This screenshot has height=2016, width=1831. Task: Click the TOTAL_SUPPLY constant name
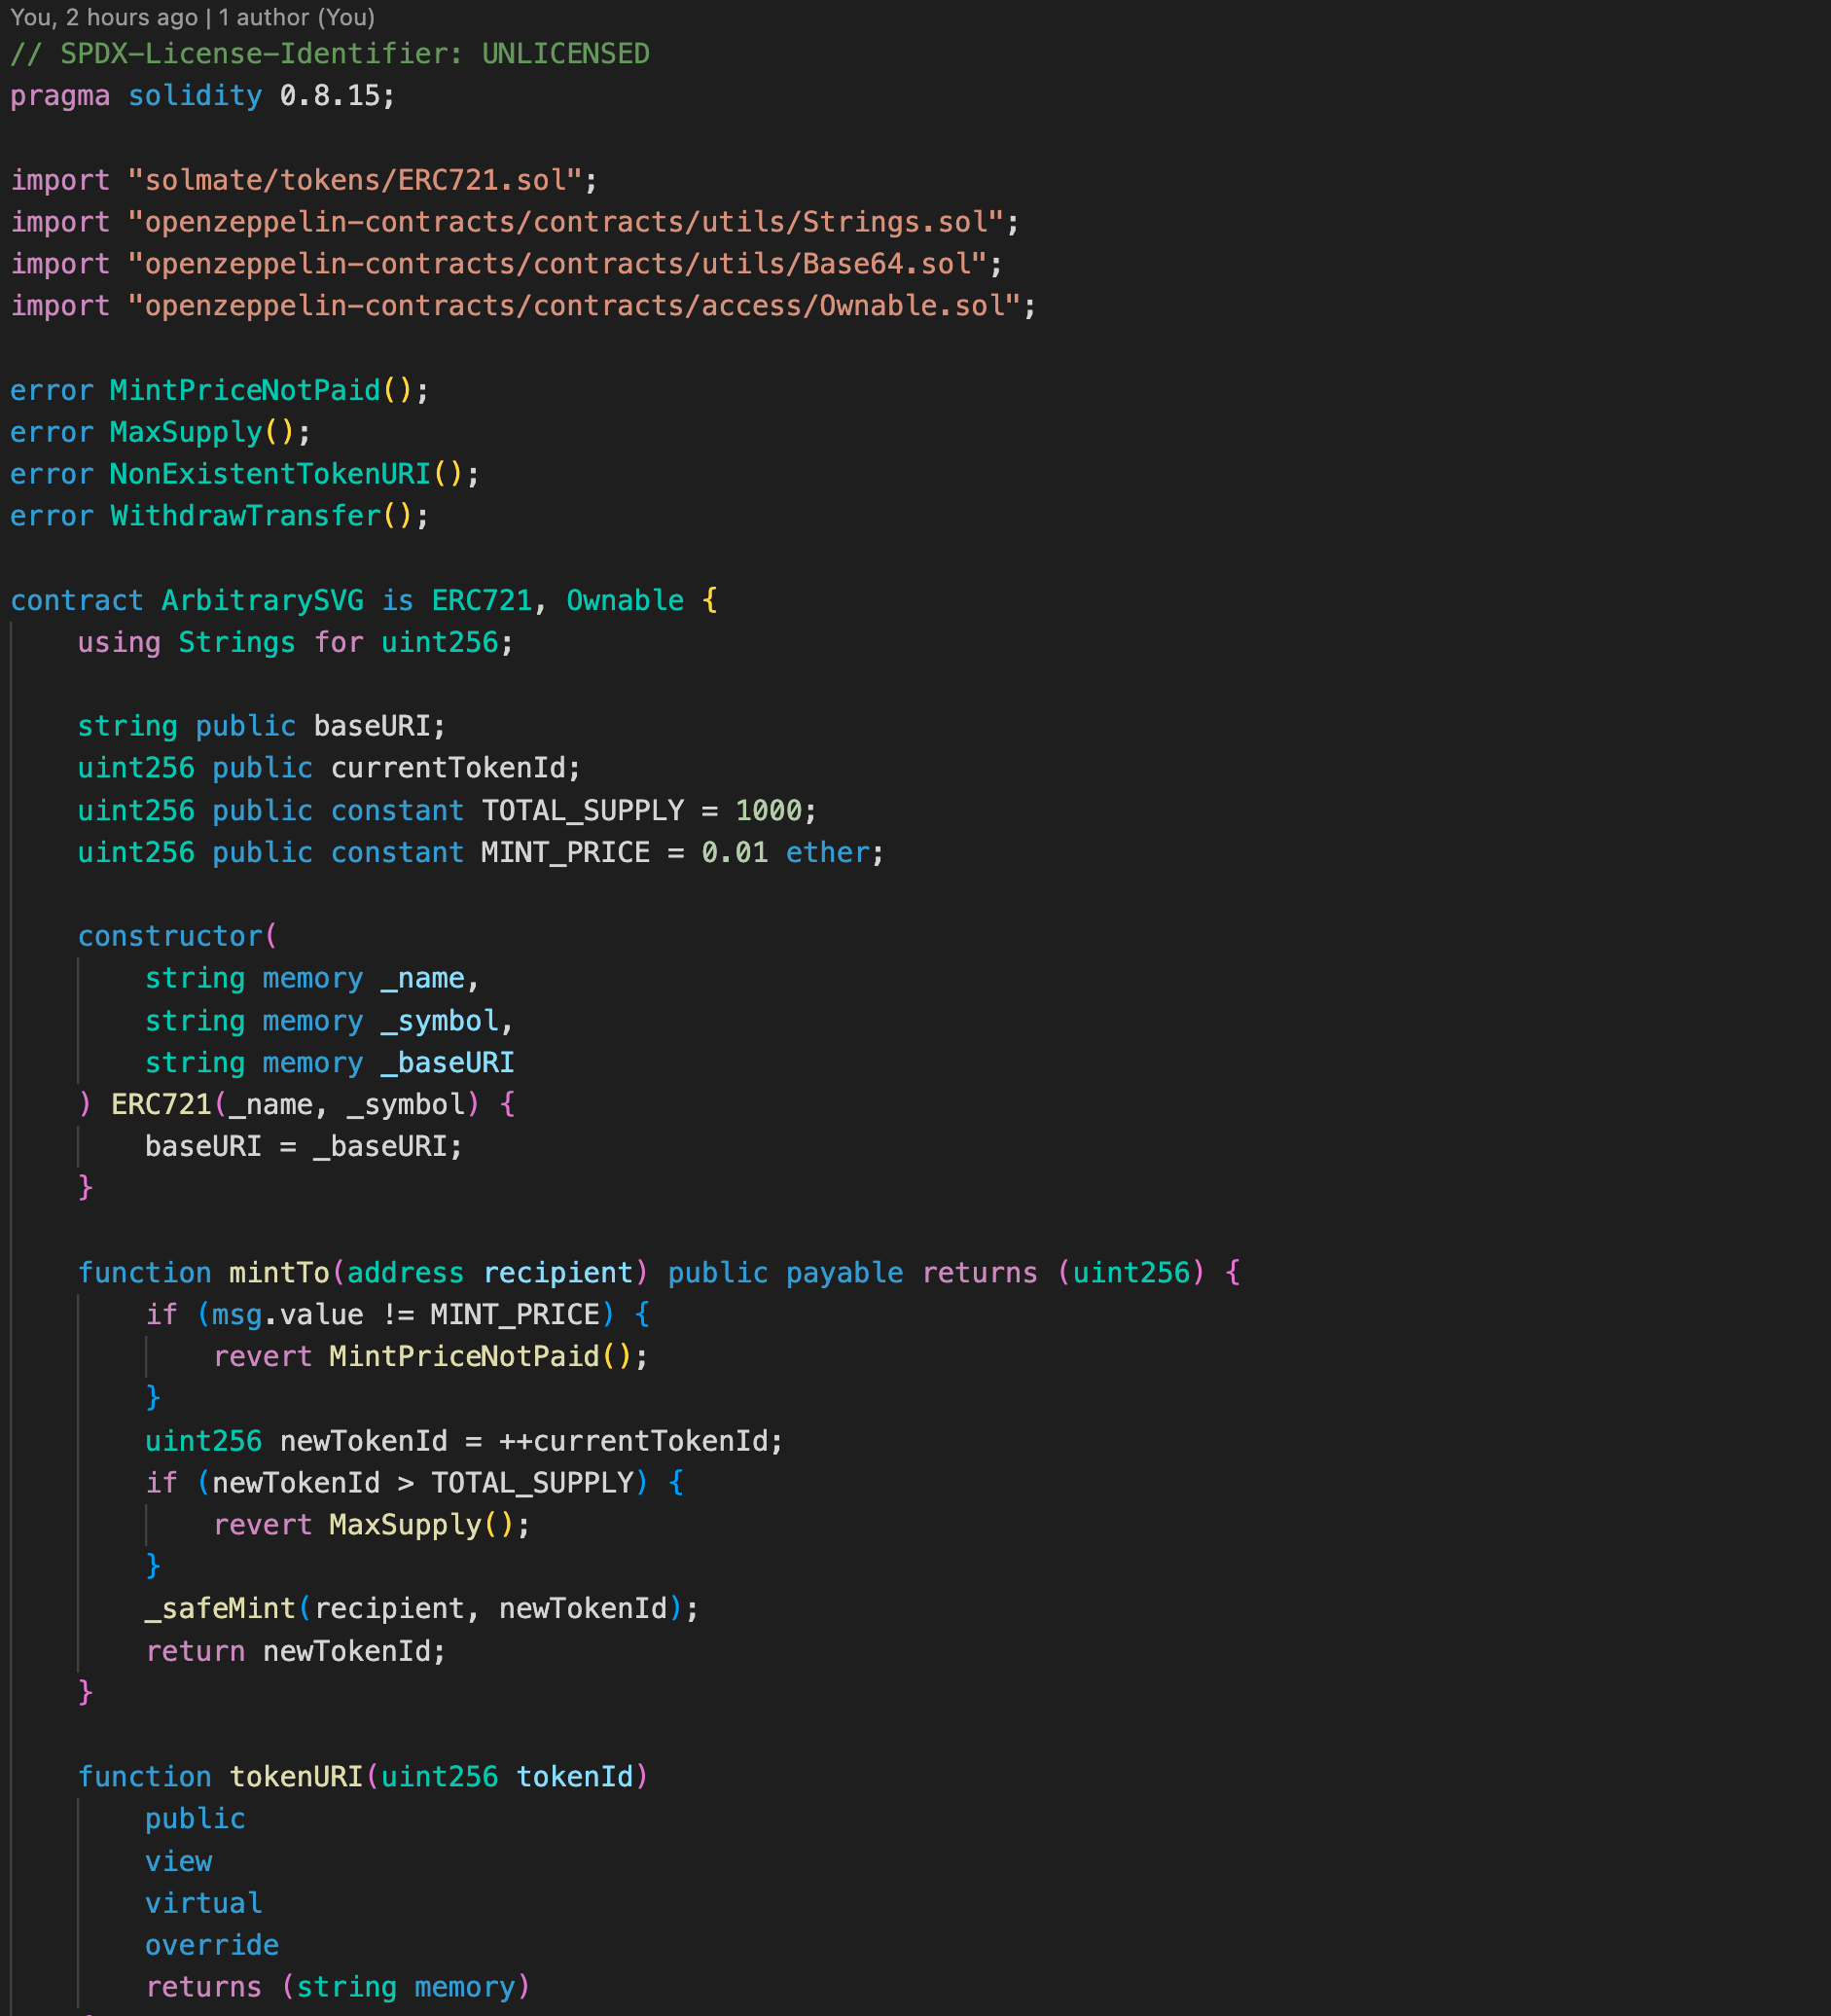[x=583, y=810]
